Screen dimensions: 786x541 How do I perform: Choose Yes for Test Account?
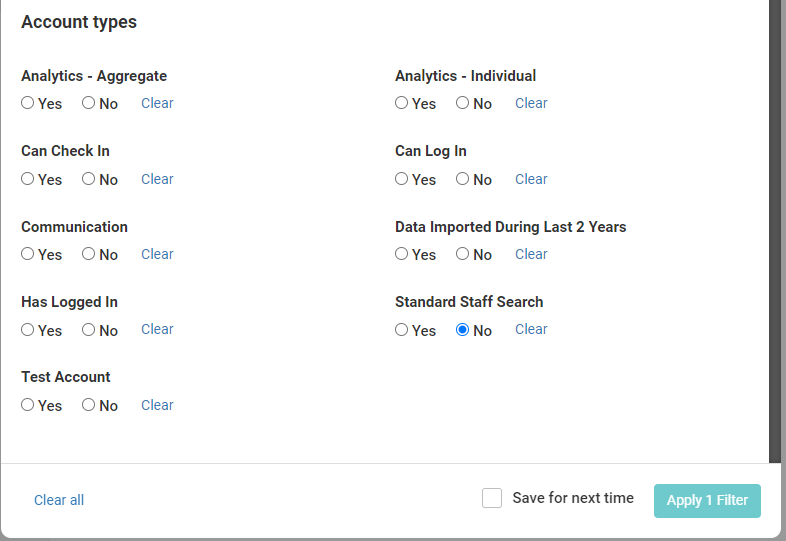[x=28, y=405]
